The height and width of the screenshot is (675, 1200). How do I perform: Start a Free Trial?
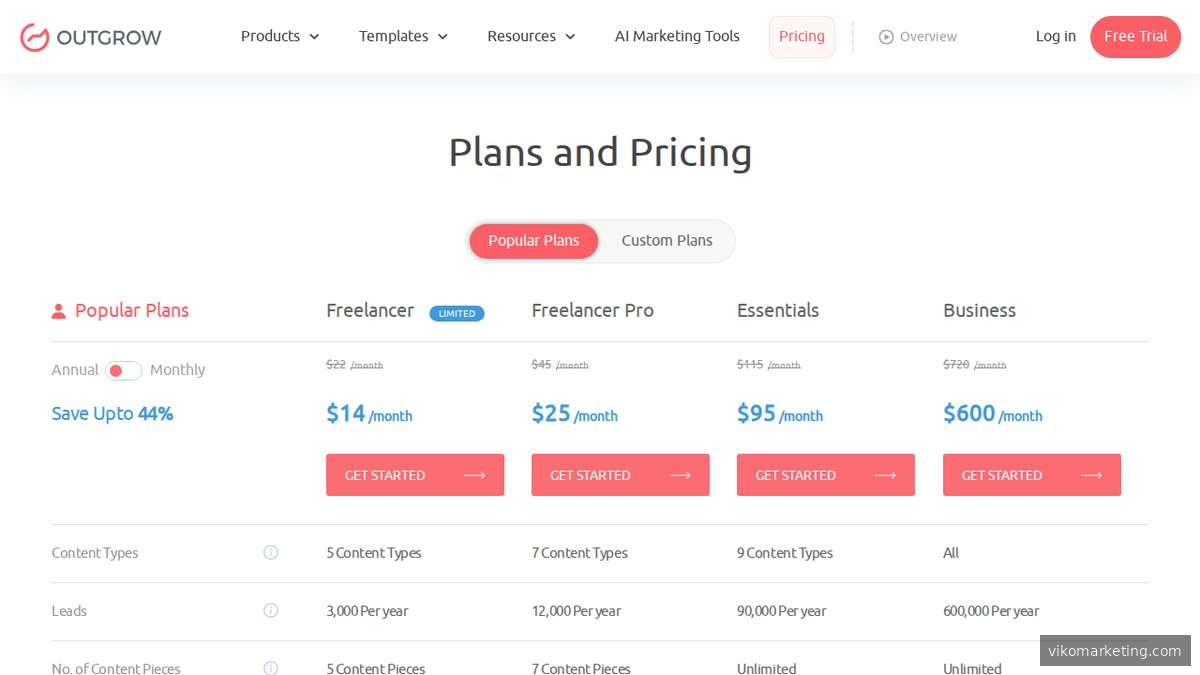[1135, 36]
